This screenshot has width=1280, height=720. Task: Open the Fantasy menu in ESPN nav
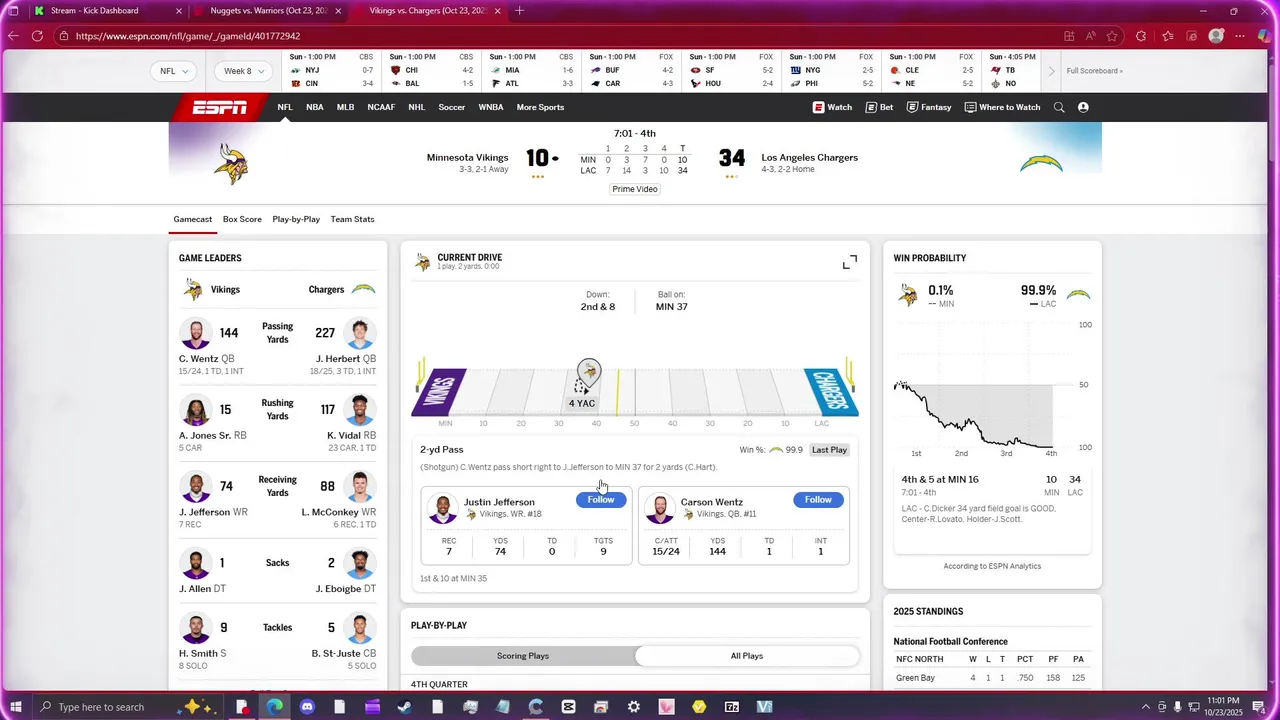click(x=929, y=107)
